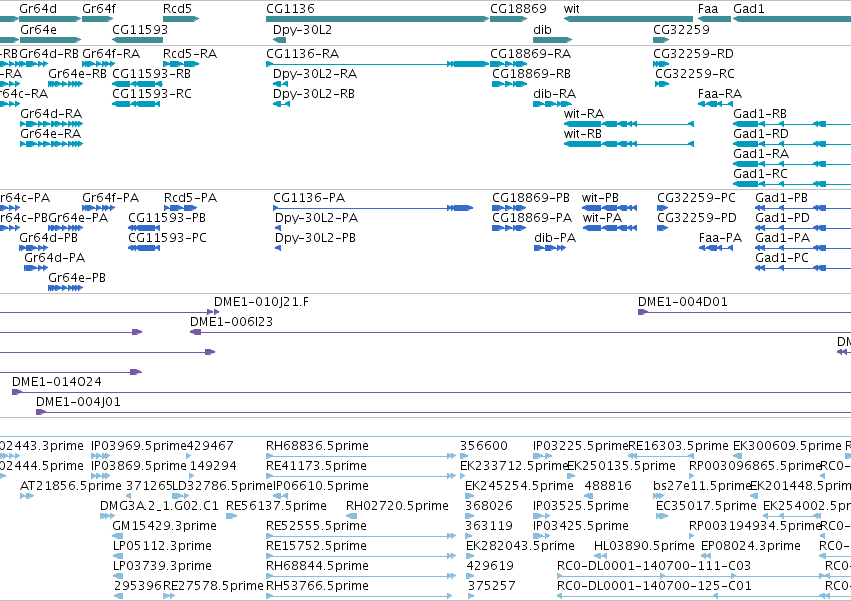Select BAC clone DME1-006I23
The height and width of the screenshot is (601, 851).
coord(231,322)
